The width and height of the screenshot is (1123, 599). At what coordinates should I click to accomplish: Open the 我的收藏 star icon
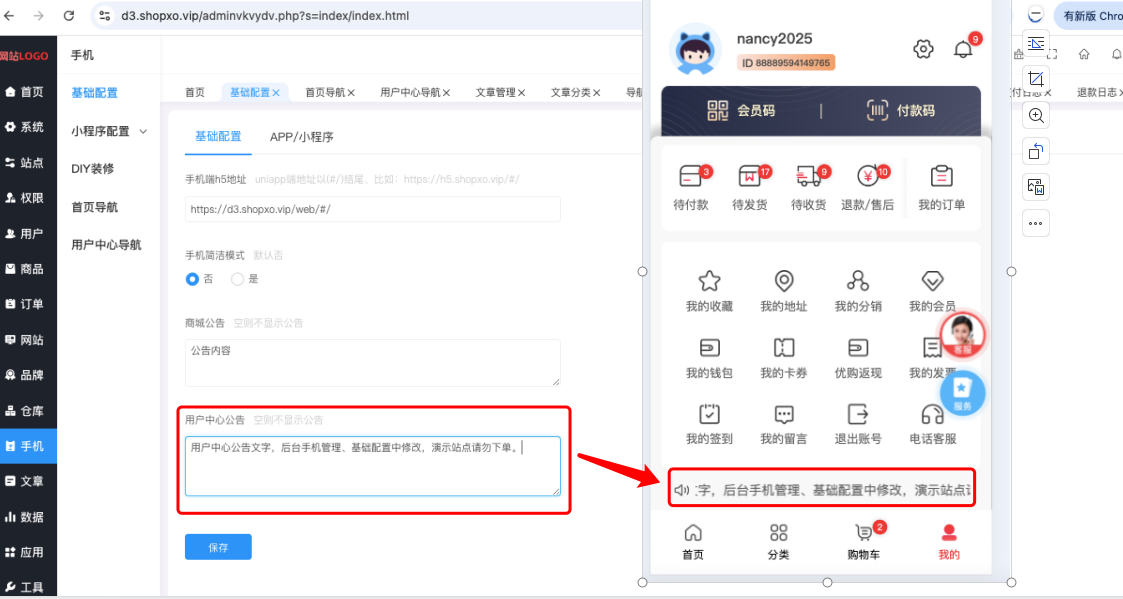[709, 281]
